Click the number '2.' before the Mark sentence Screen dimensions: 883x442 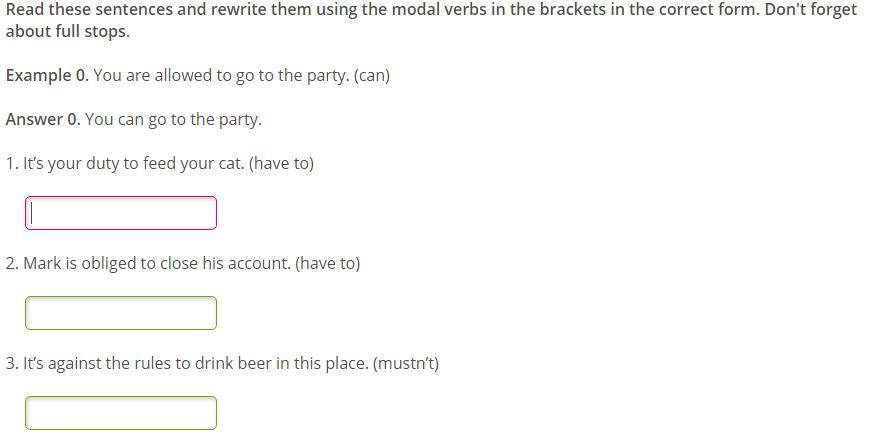coord(12,264)
